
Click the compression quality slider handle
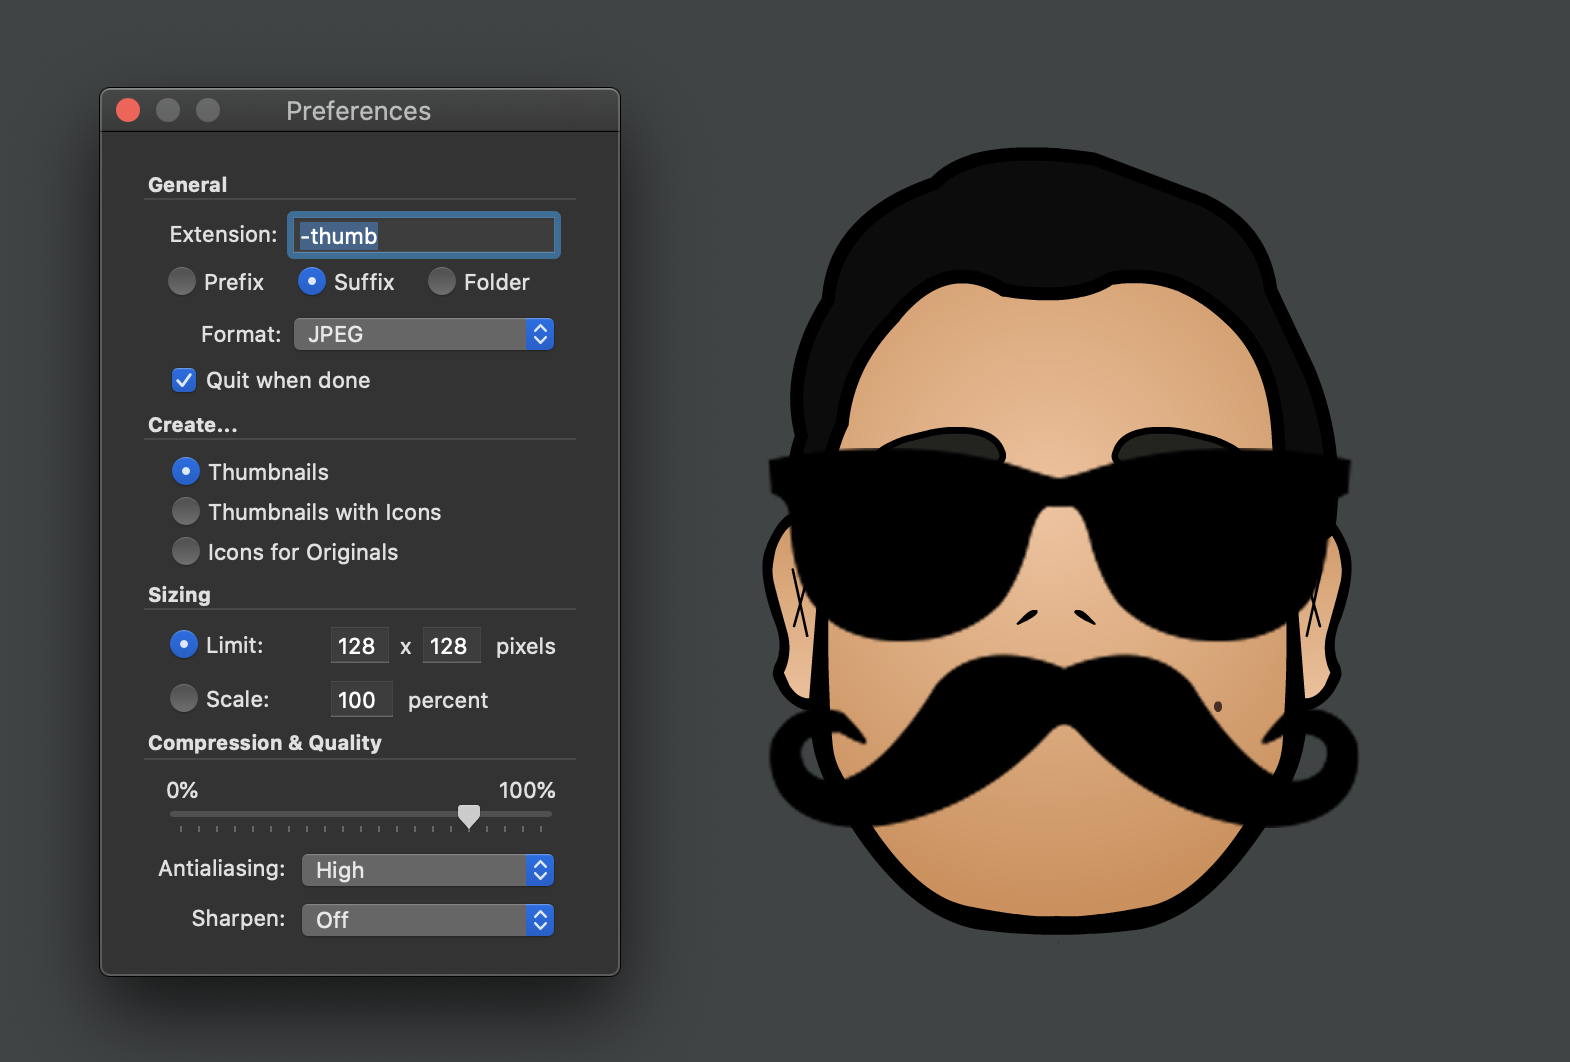[469, 816]
